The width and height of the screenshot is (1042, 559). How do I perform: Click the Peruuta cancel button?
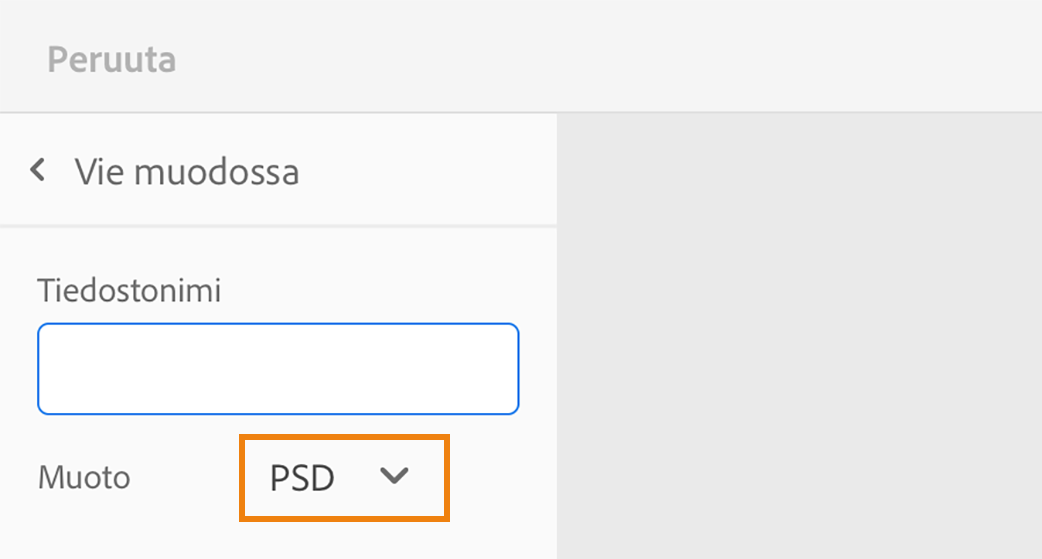111,60
